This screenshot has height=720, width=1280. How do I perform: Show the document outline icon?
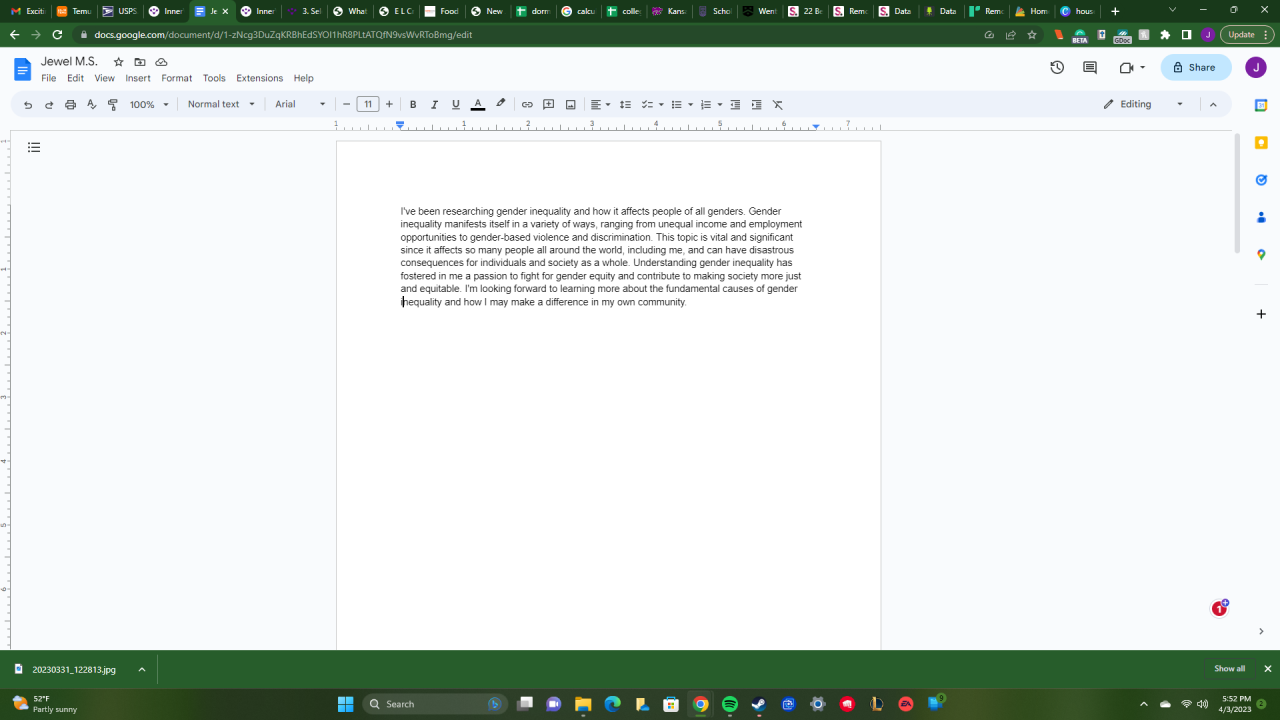point(34,148)
